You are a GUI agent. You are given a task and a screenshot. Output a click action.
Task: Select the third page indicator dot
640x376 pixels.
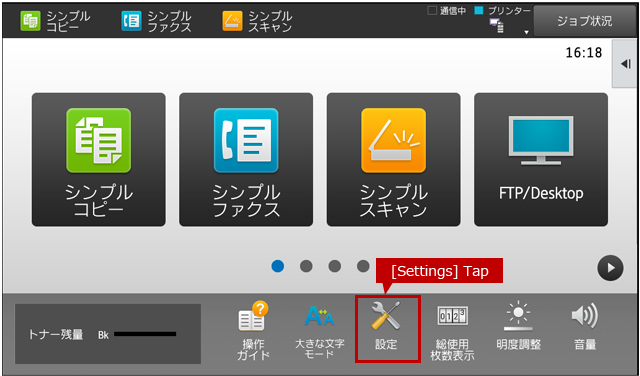[x=335, y=266]
